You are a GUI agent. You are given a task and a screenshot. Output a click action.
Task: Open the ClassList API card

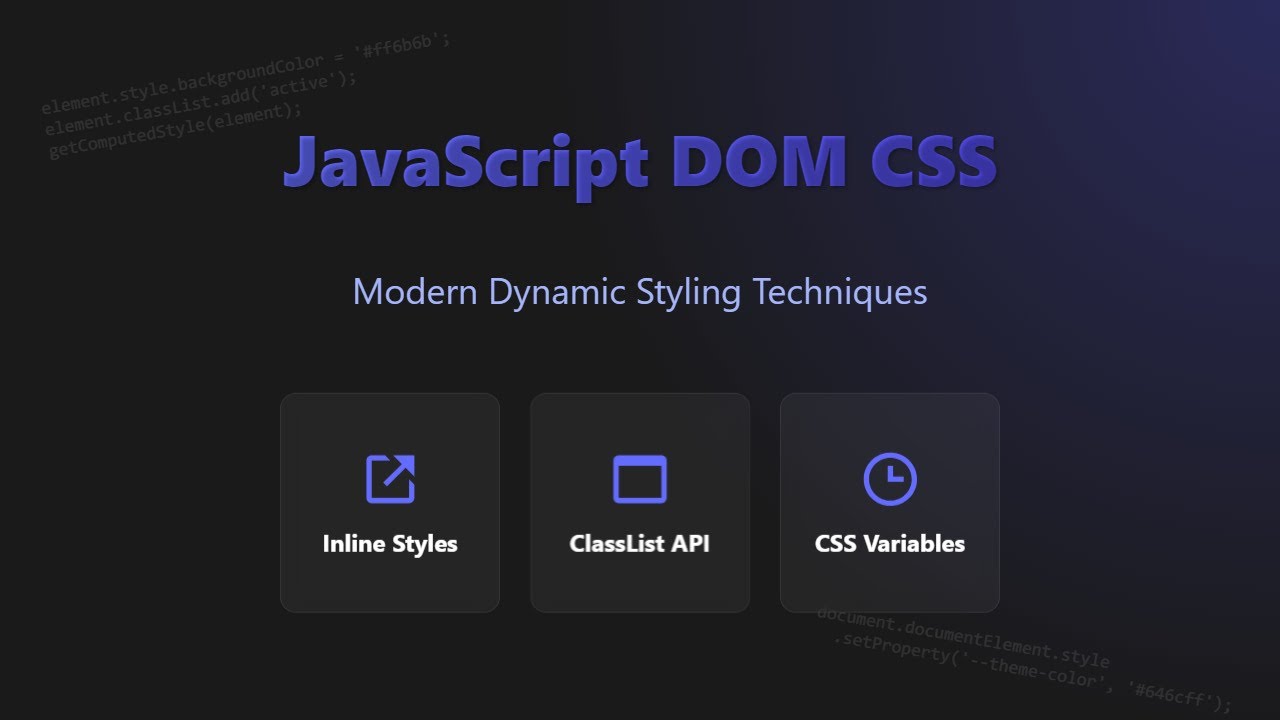click(x=640, y=502)
